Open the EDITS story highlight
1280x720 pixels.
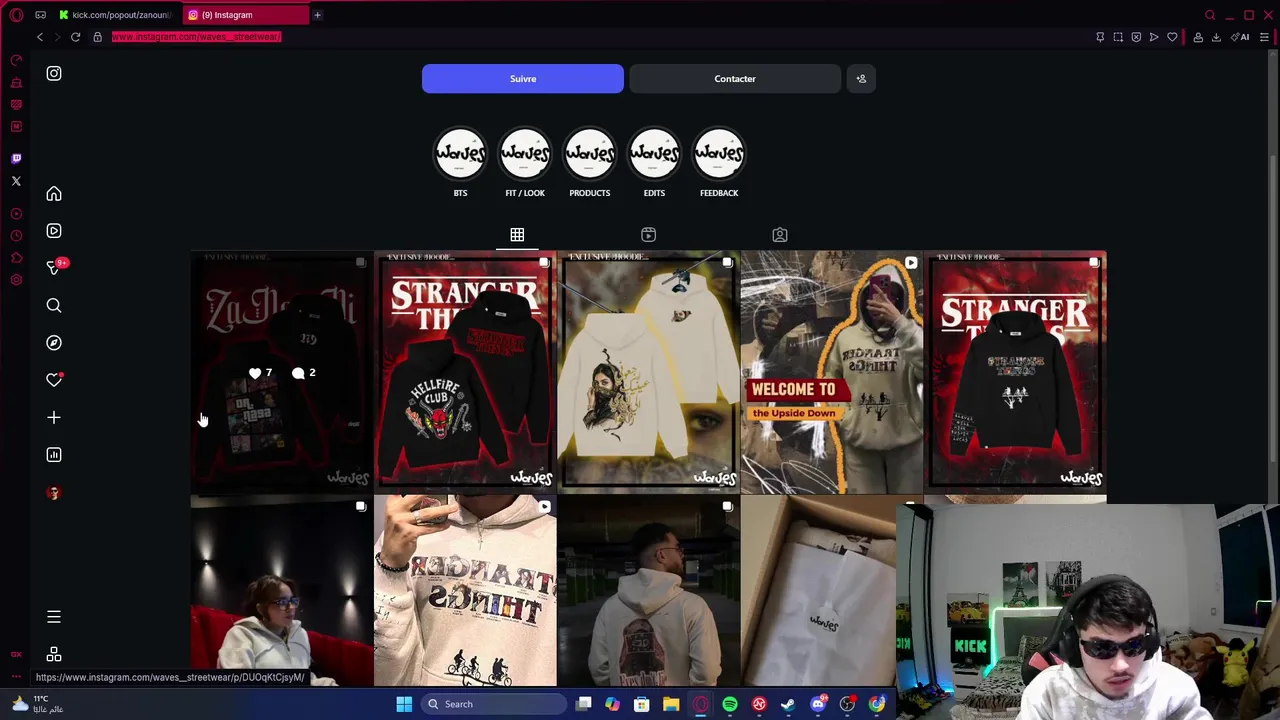click(654, 155)
